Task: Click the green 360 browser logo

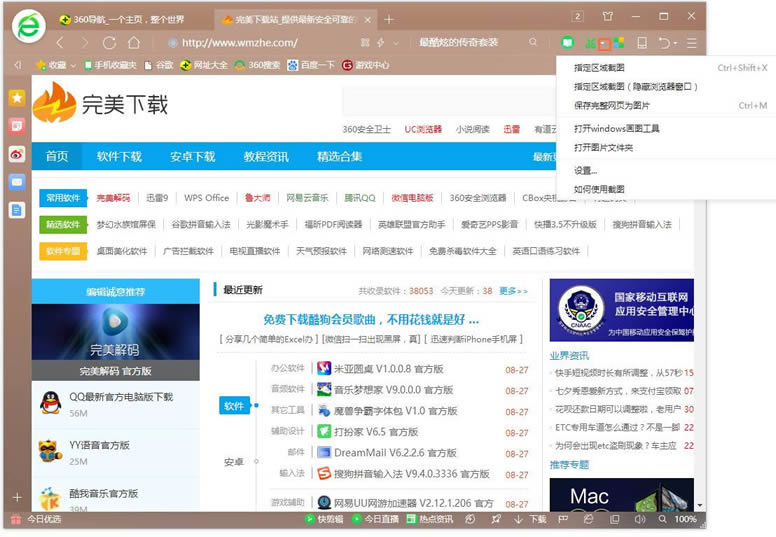Action: coord(29,26)
